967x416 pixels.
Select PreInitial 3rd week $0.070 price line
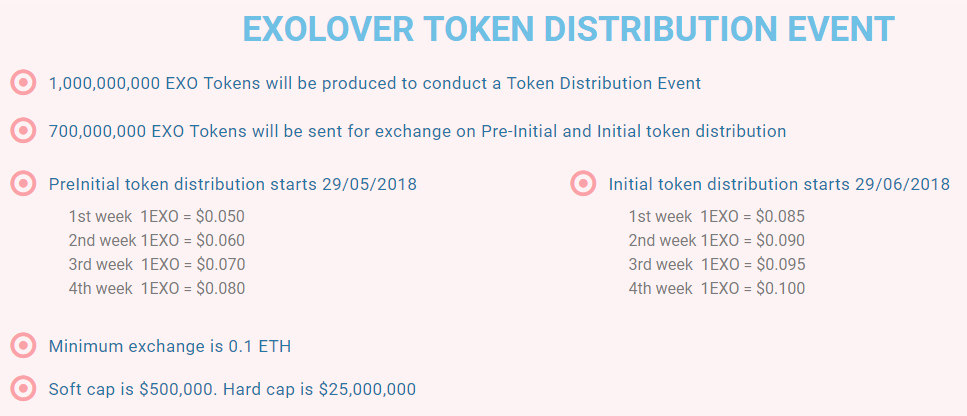157,264
